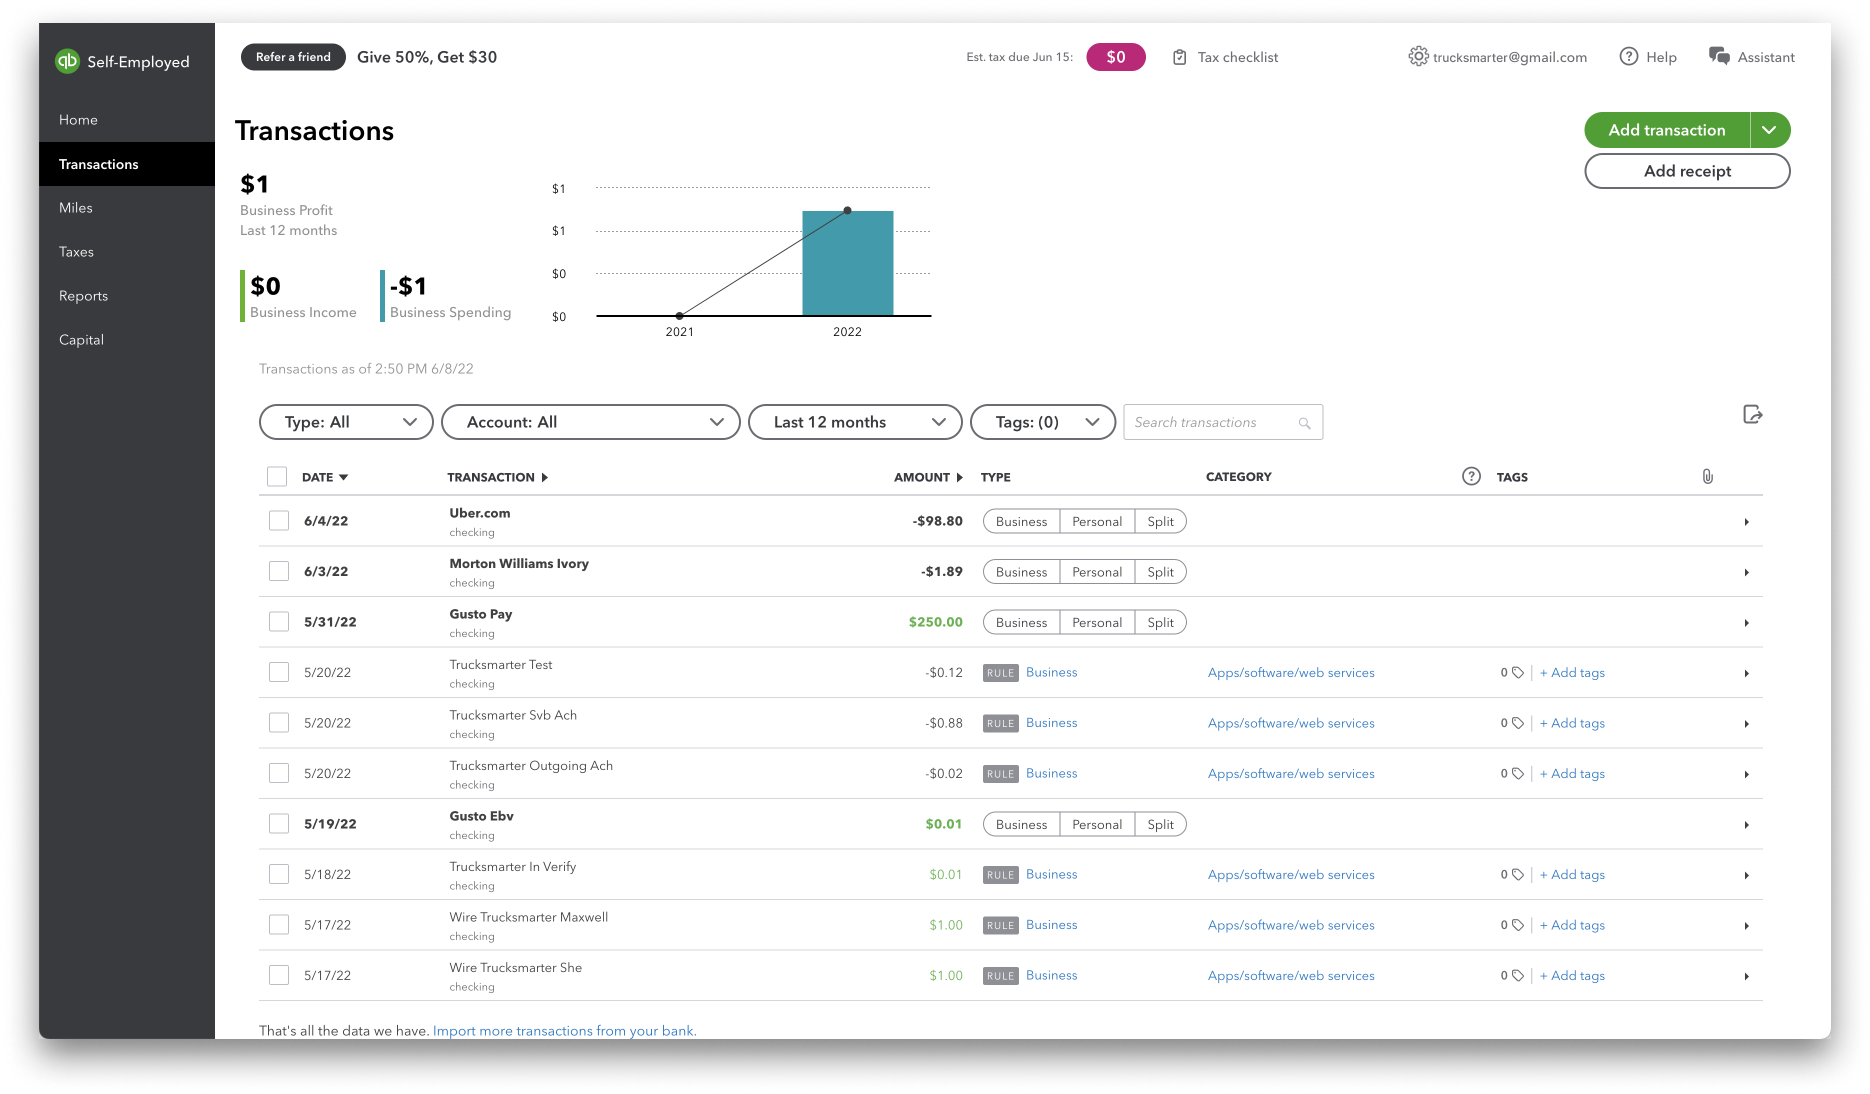Check the Wire Trucksmarter She checkbox
The height and width of the screenshot is (1094, 1870).
tap(279, 975)
